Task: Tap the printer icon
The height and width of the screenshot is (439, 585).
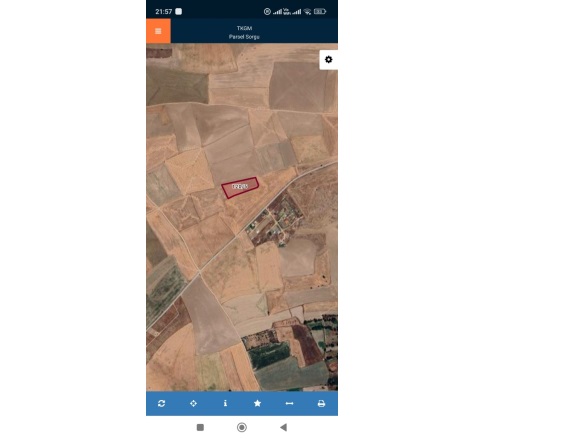Action: click(x=321, y=403)
